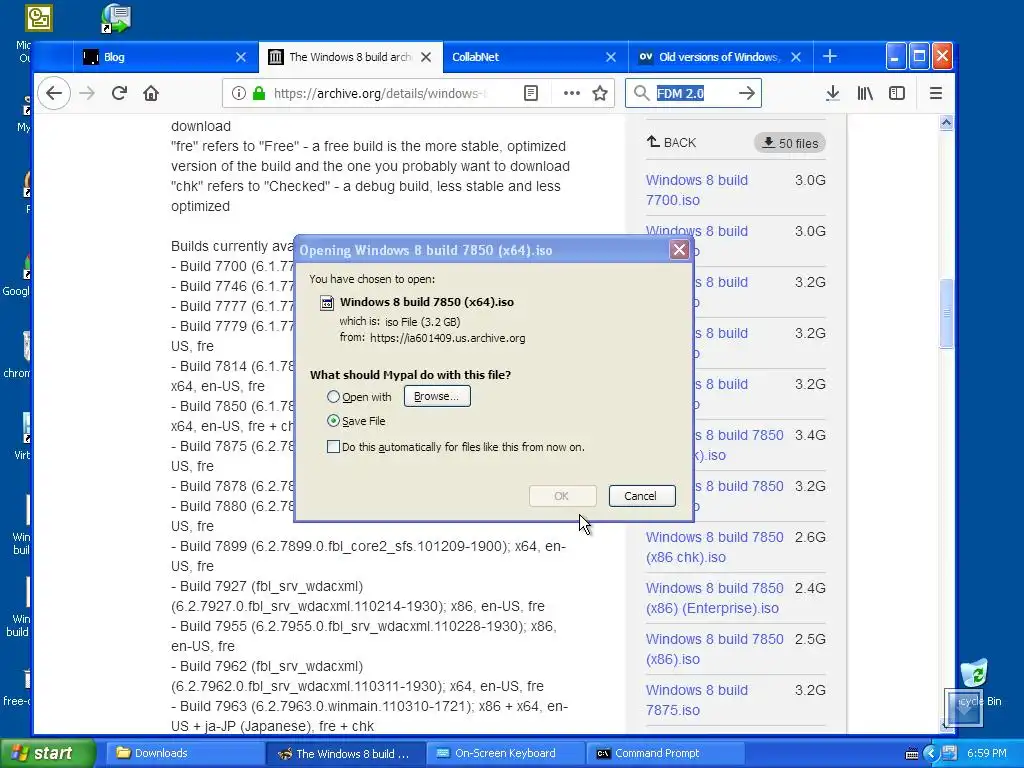Open the Windows Start menu

48,753
